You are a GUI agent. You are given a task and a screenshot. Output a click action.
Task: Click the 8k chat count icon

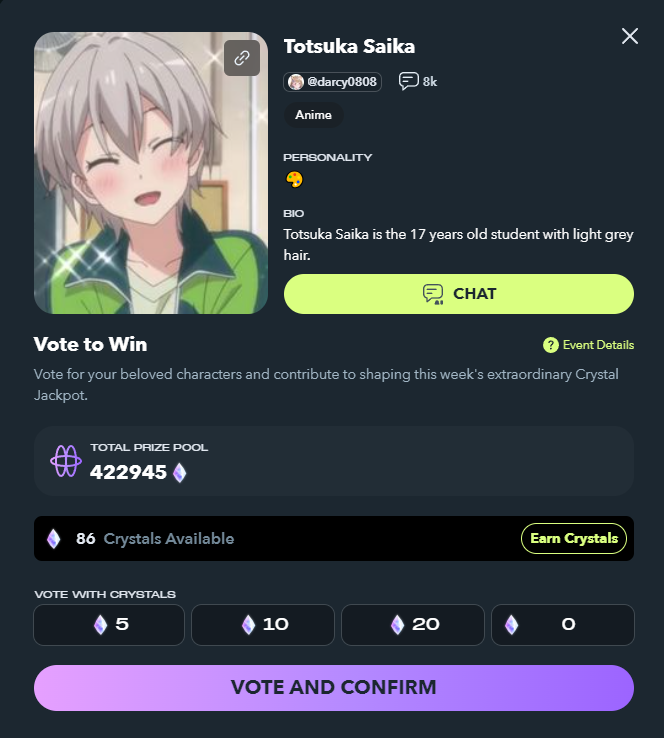(408, 81)
